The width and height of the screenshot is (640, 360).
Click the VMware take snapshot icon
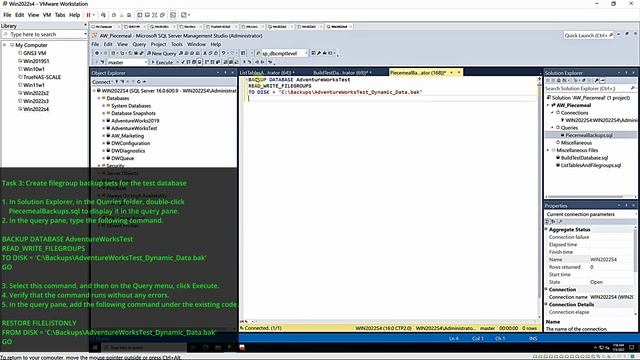tap(114, 15)
